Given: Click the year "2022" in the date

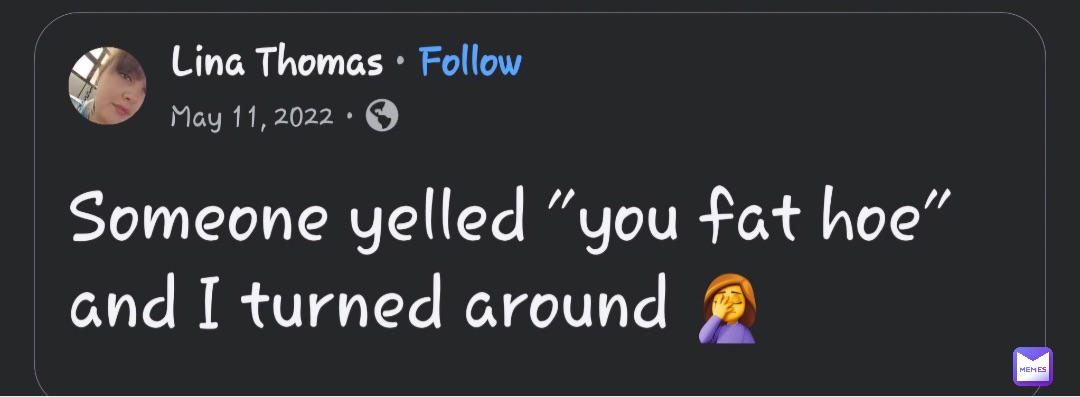Looking at the screenshot, I should (x=303, y=116).
